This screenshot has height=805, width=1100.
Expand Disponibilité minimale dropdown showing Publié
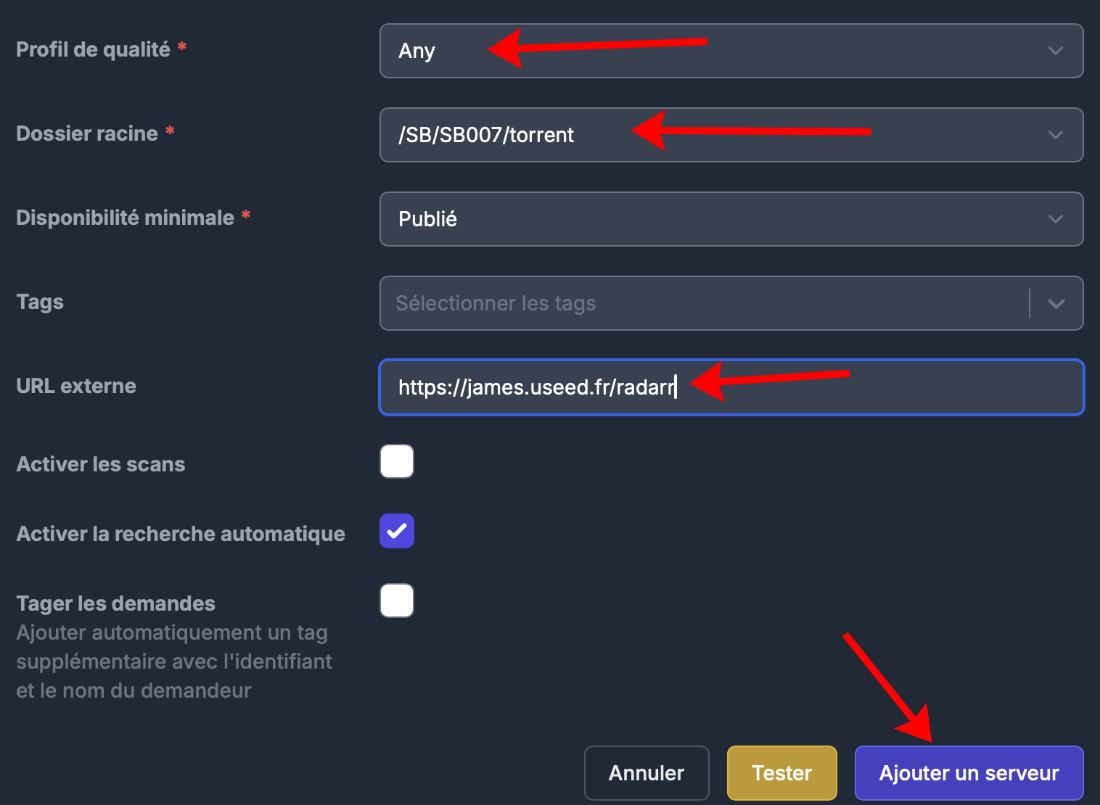point(731,219)
